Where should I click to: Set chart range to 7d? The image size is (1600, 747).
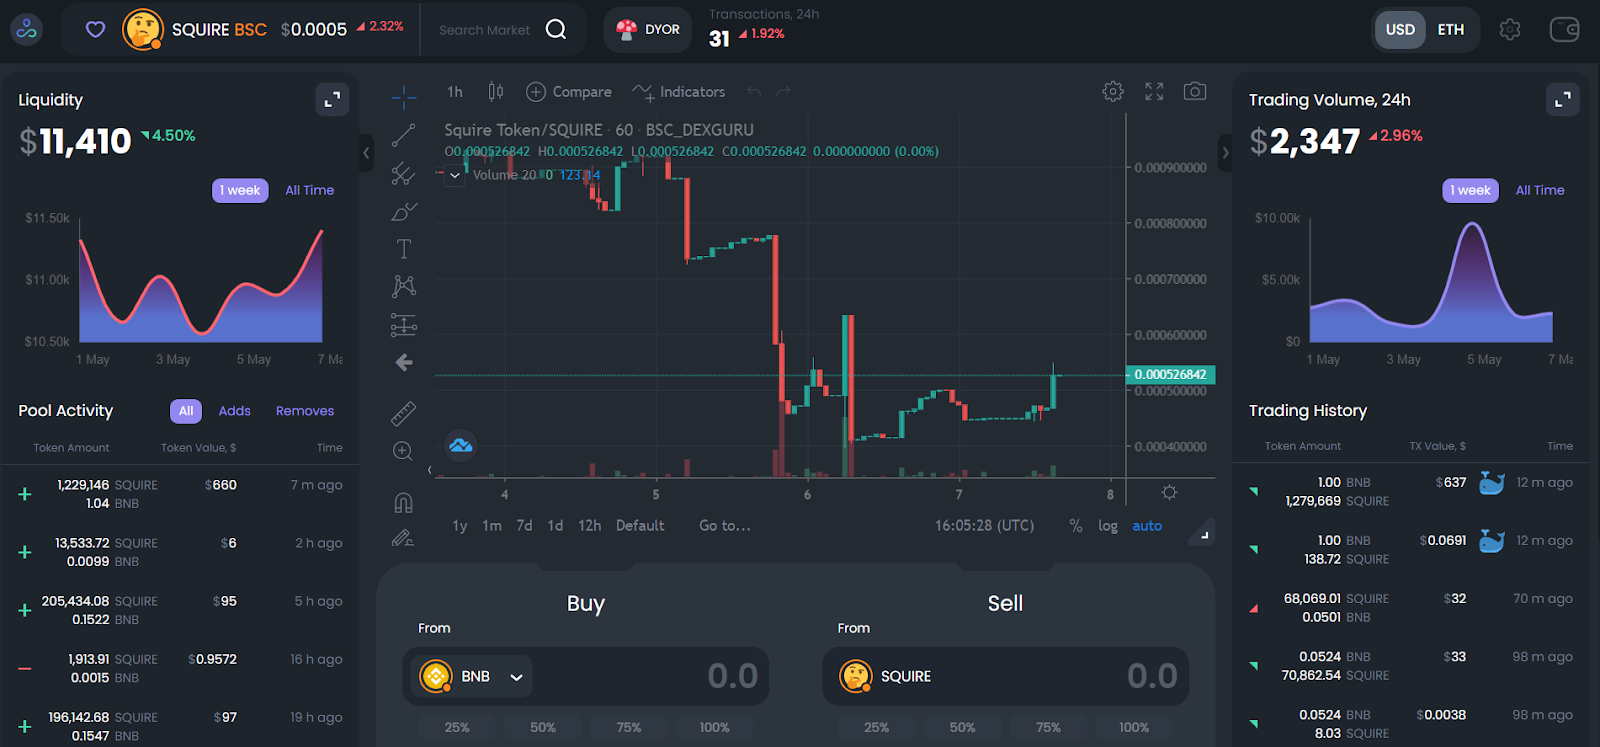(524, 526)
